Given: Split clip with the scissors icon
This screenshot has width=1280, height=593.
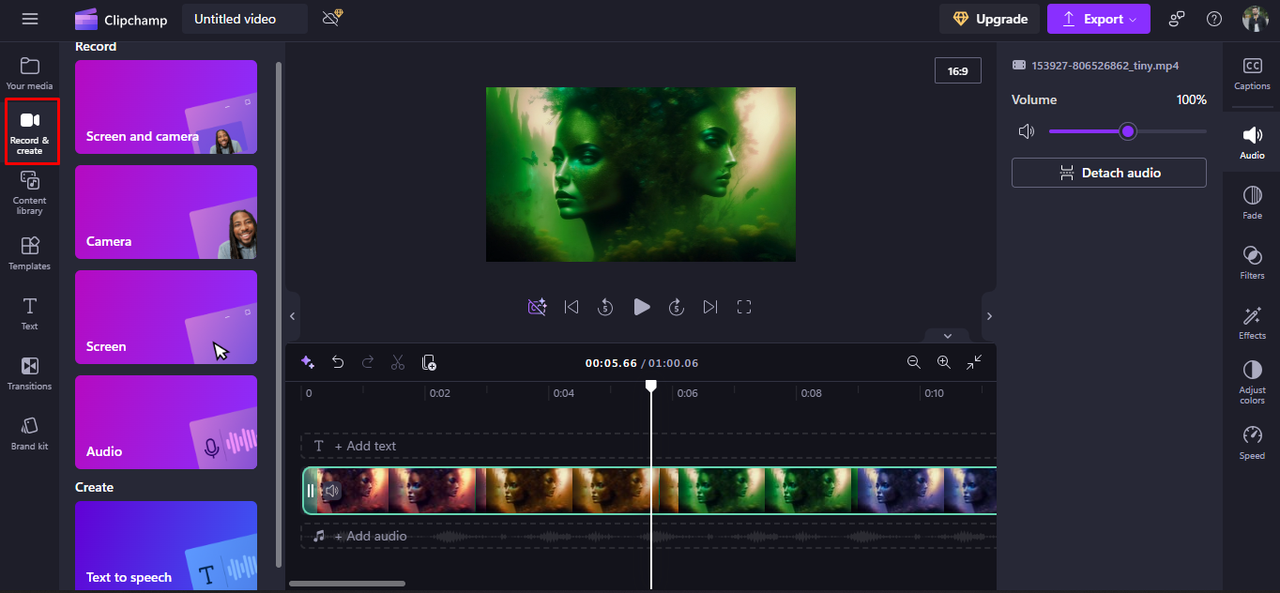Looking at the screenshot, I should pyautogui.click(x=398, y=362).
